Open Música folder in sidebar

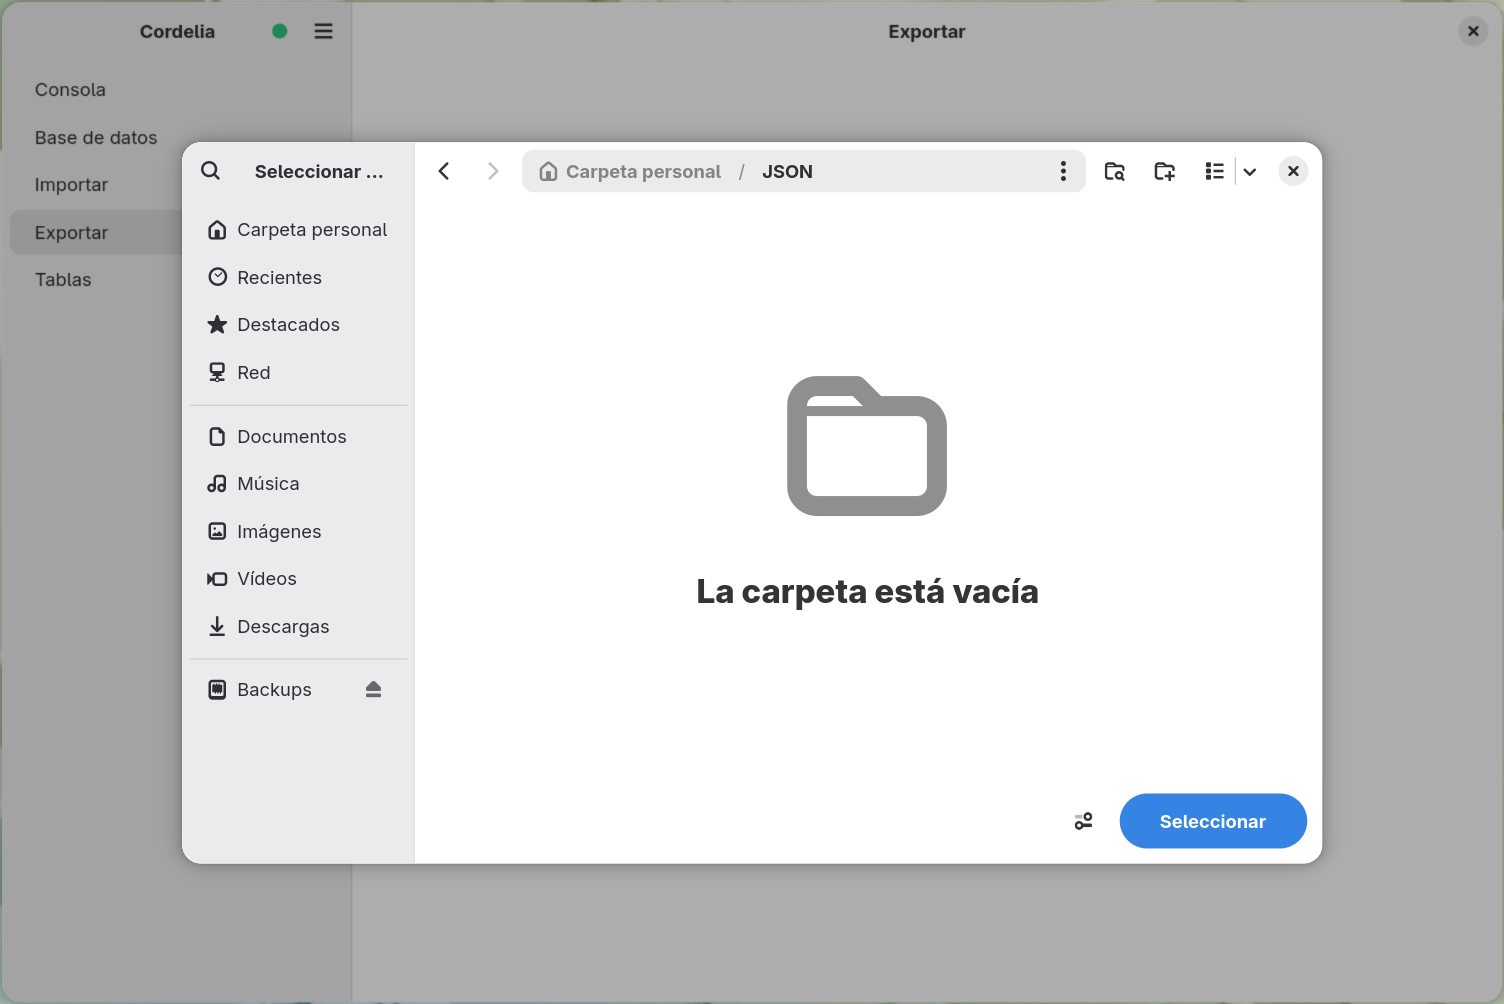pyautogui.click(x=298, y=484)
